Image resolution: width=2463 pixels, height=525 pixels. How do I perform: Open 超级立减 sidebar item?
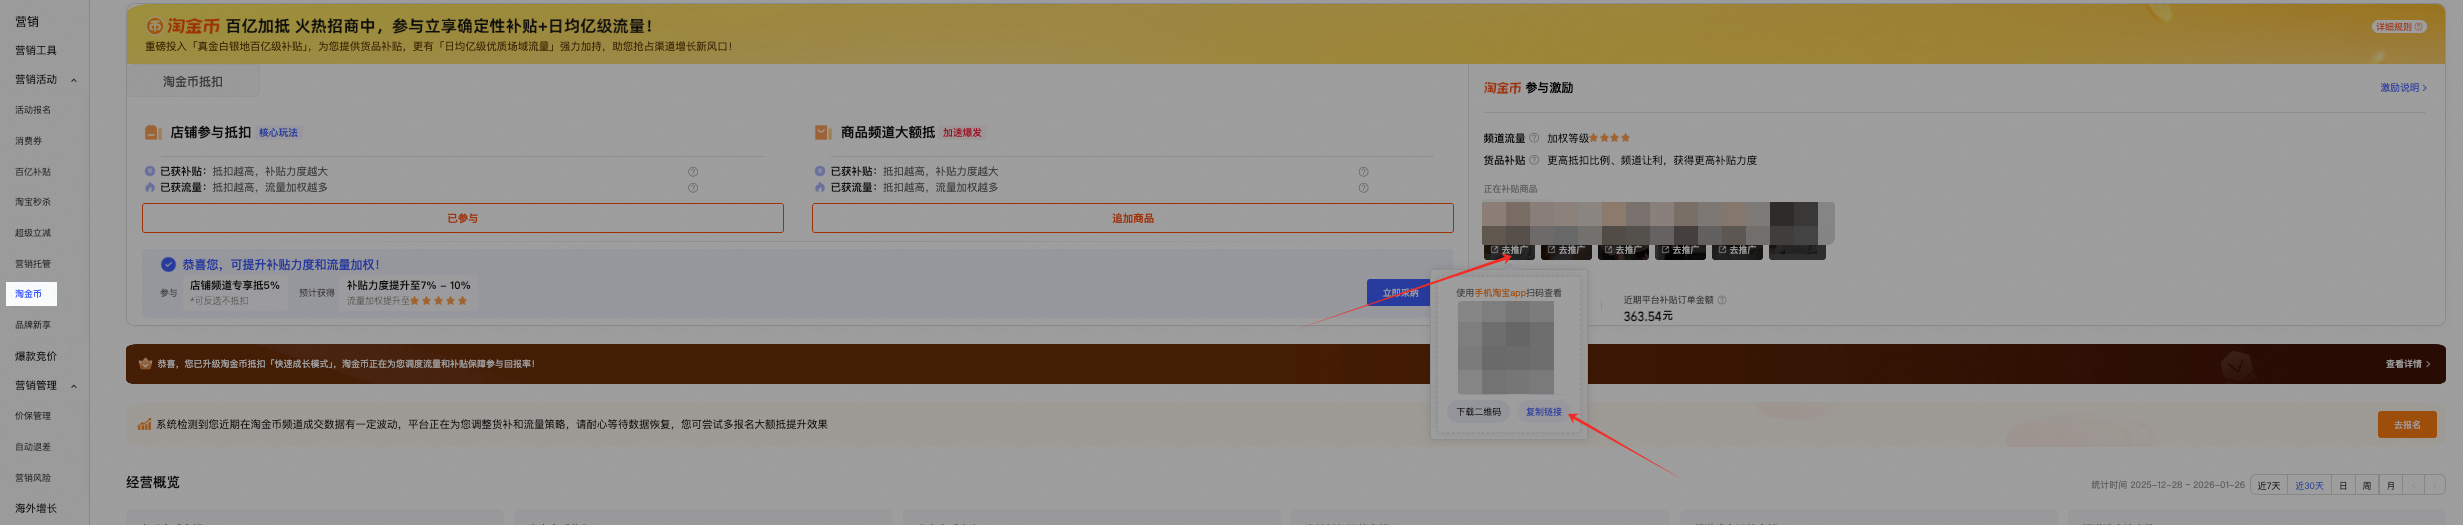(x=33, y=233)
